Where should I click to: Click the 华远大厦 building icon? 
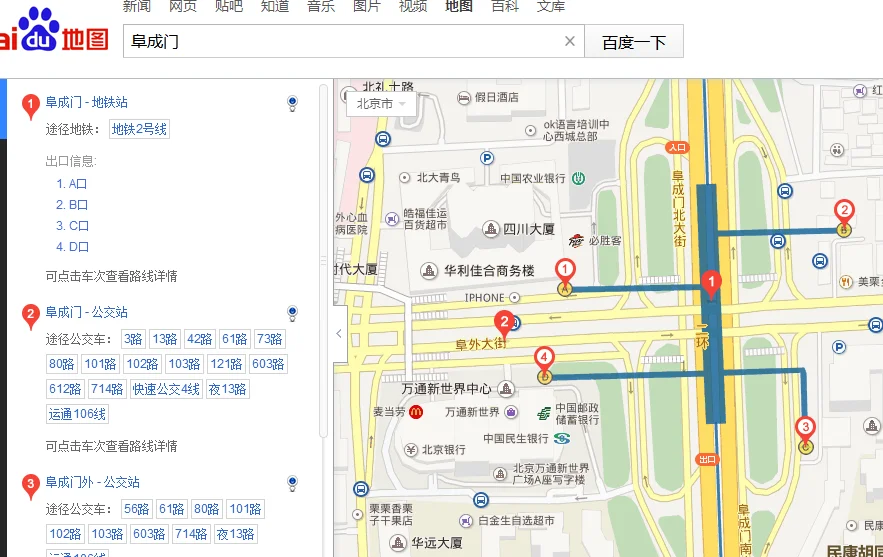pyautogui.click(x=398, y=543)
